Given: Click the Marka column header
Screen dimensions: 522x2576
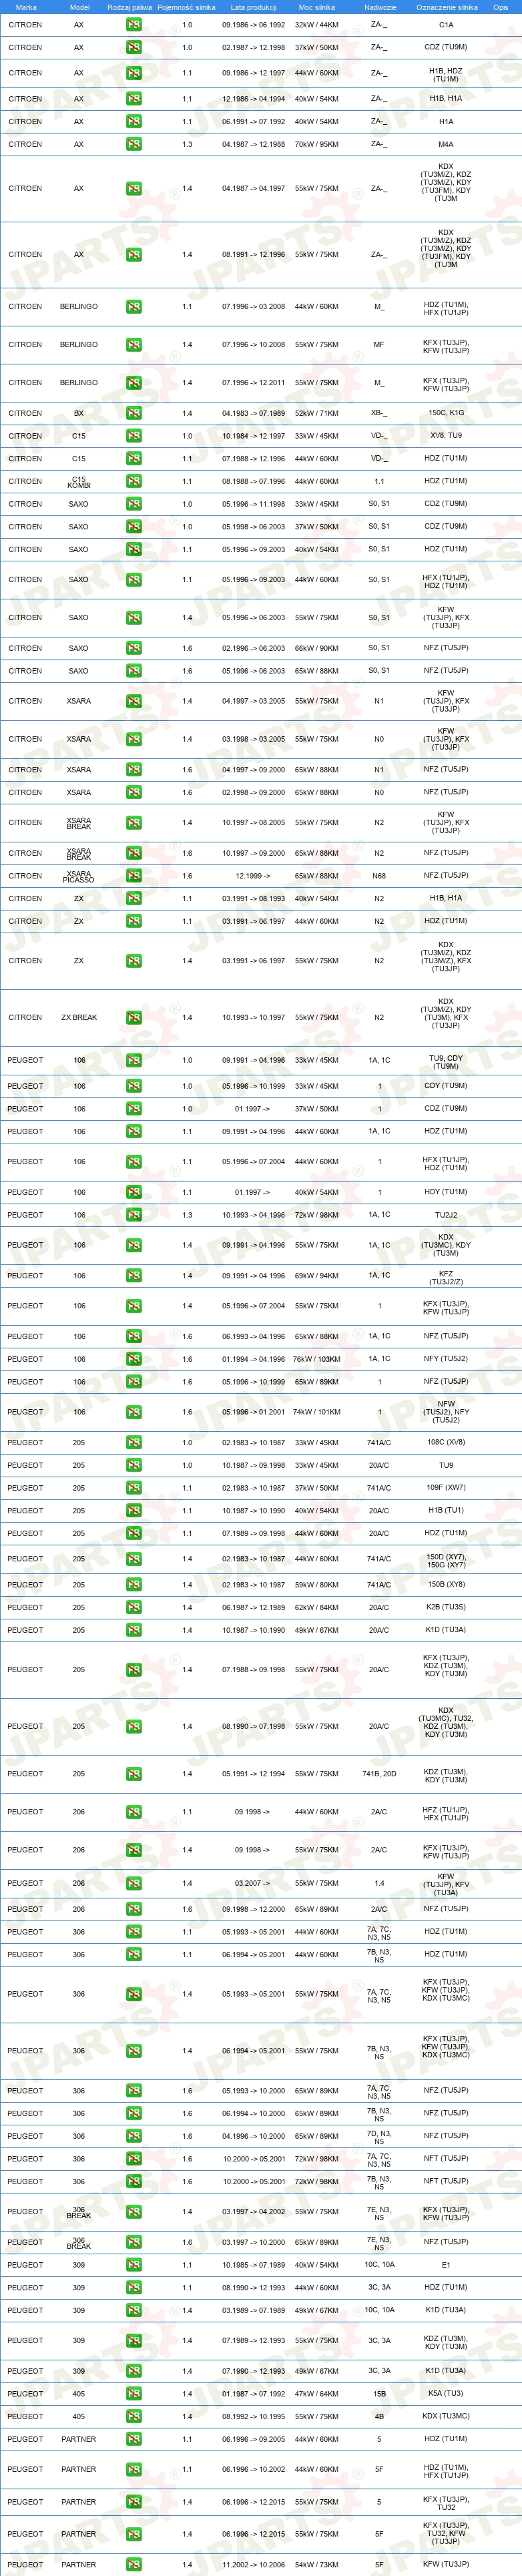Looking at the screenshot, I should pyautogui.click(x=26, y=7).
